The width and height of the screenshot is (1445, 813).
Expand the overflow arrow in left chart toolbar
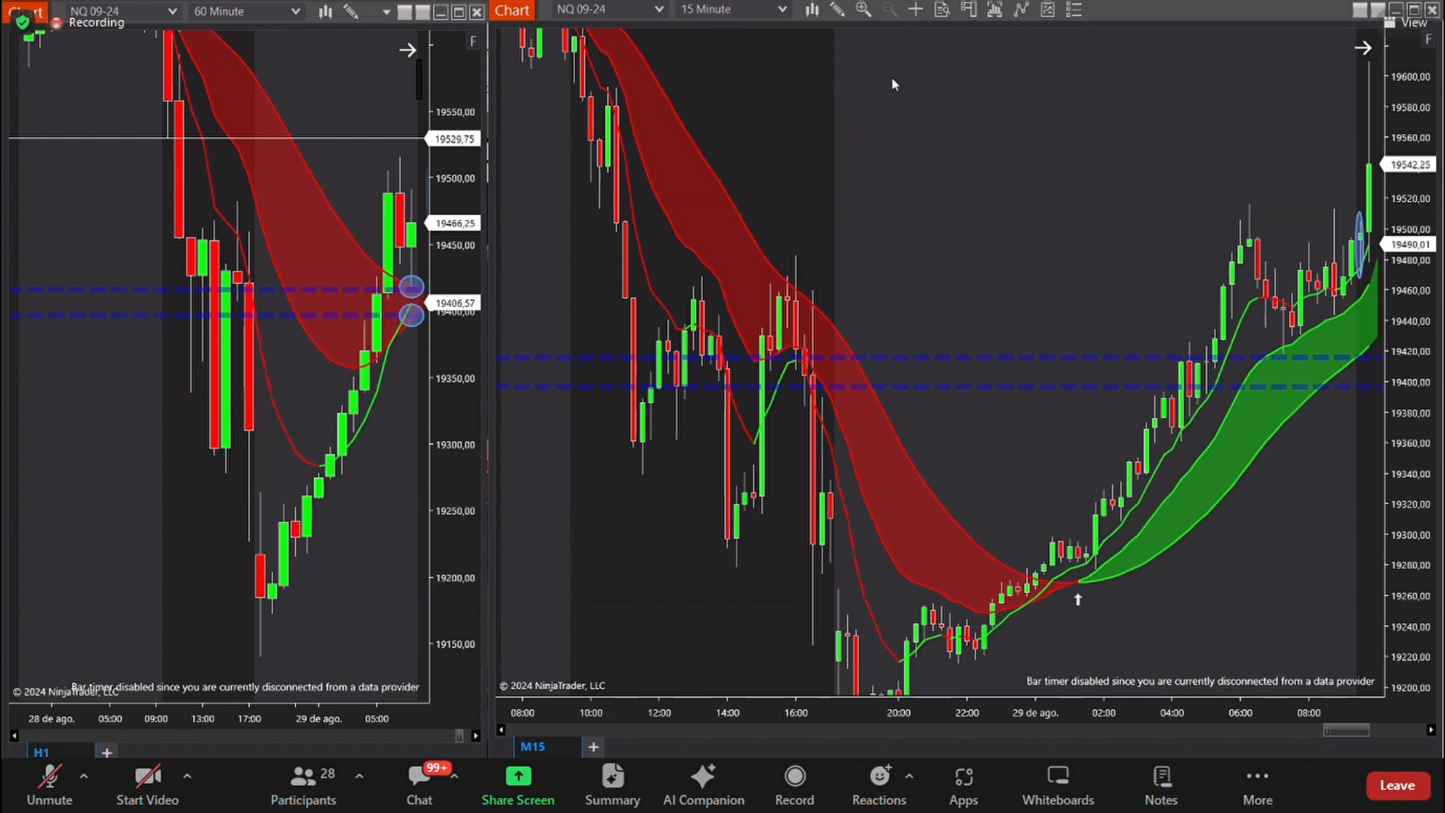pyautogui.click(x=386, y=12)
